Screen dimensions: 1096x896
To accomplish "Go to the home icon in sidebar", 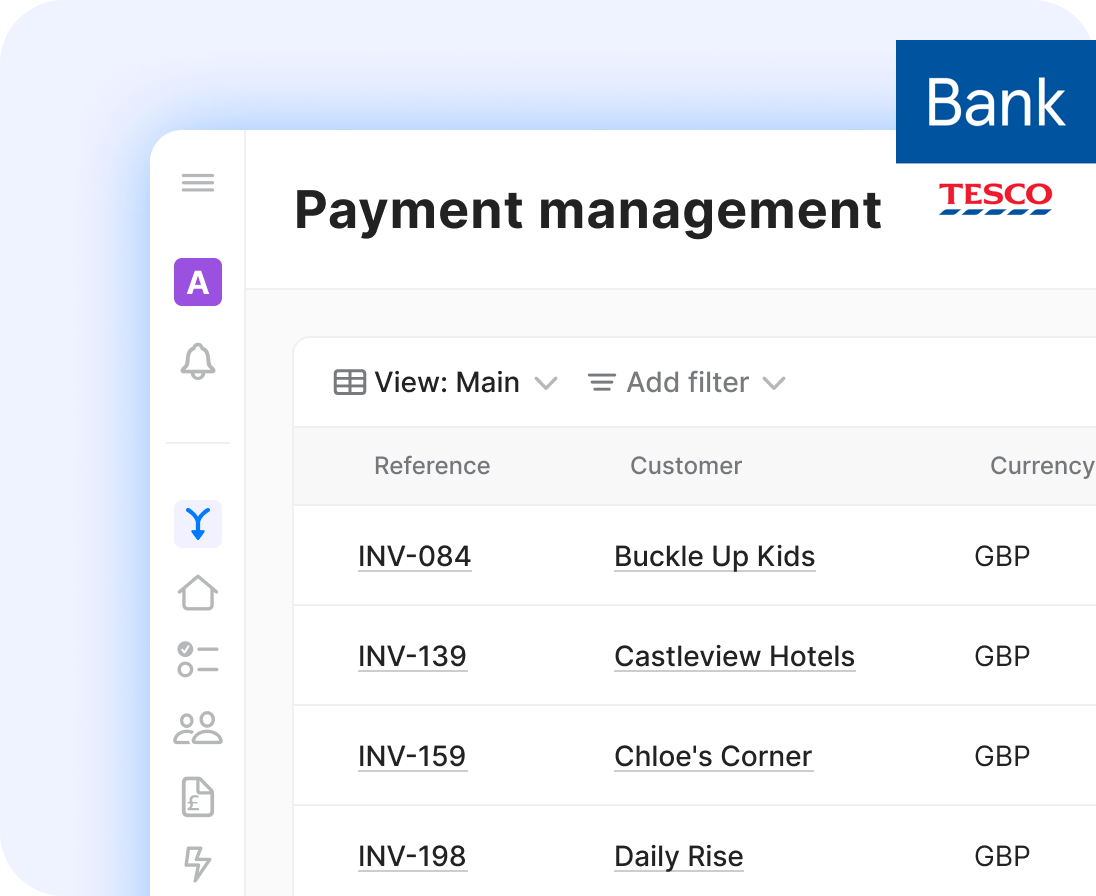I will [198, 593].
